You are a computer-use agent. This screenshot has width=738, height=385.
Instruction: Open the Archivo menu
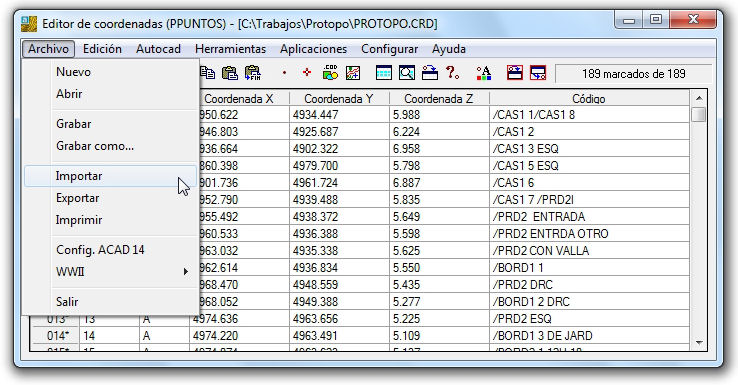(x=48, y=49)
